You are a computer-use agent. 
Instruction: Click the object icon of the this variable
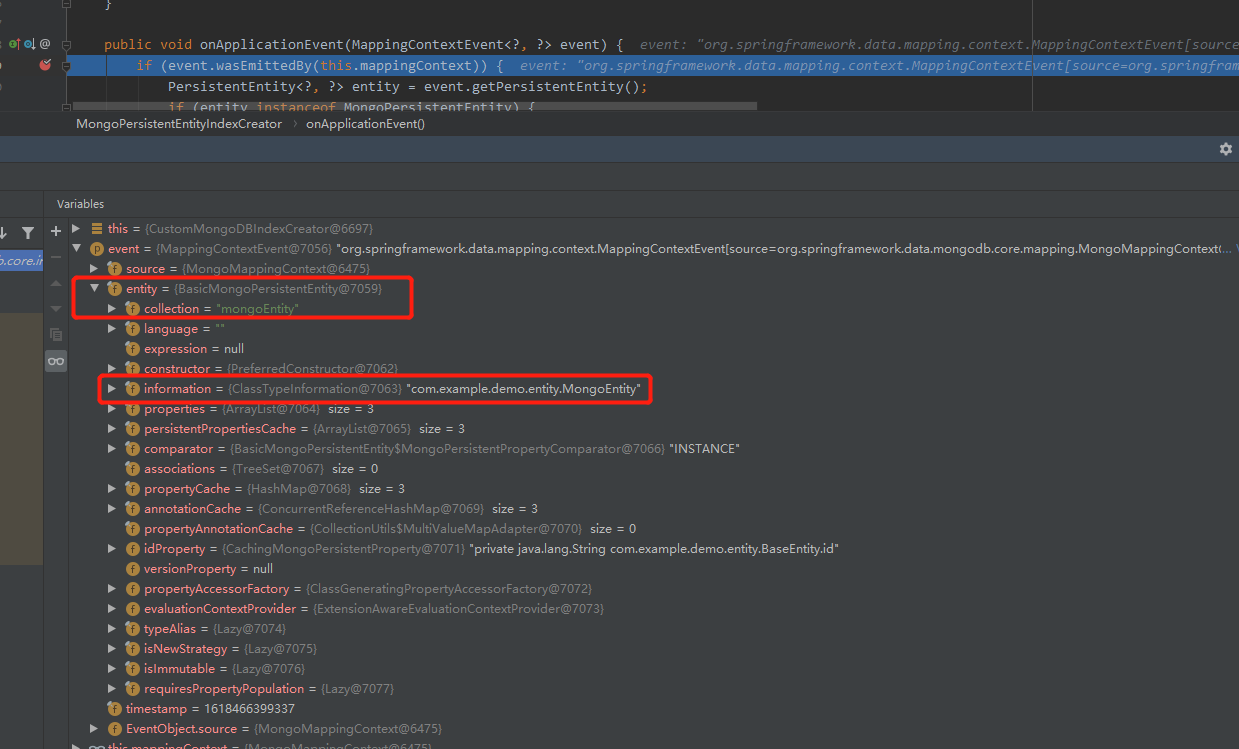97,229
